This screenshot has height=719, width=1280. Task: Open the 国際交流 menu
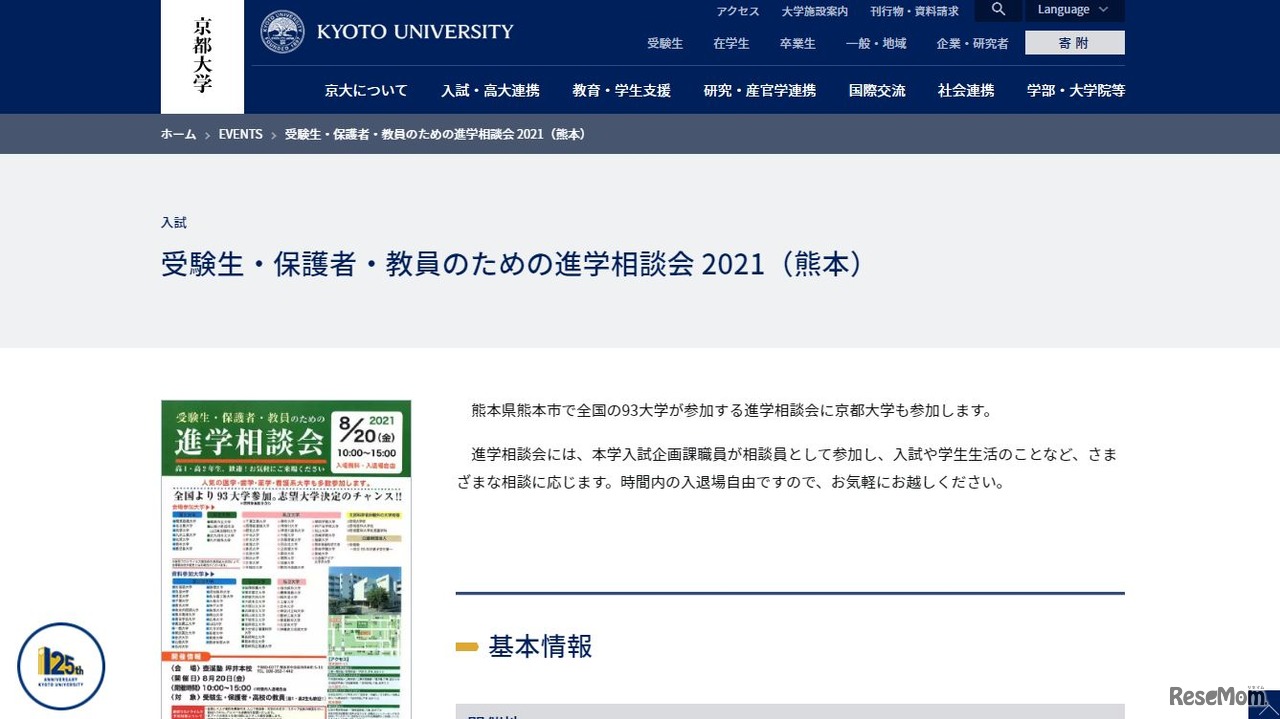877,90
